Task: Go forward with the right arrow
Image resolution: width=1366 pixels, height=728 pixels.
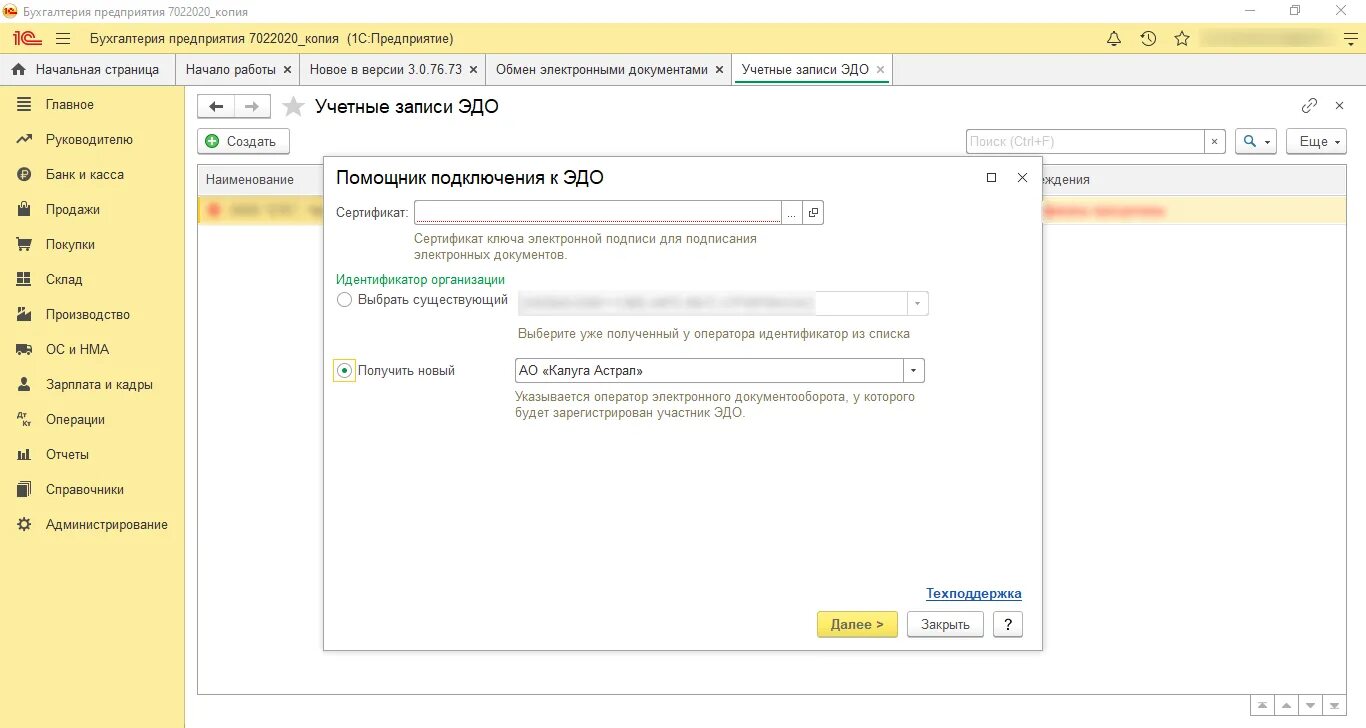Action: coord(252,106)
